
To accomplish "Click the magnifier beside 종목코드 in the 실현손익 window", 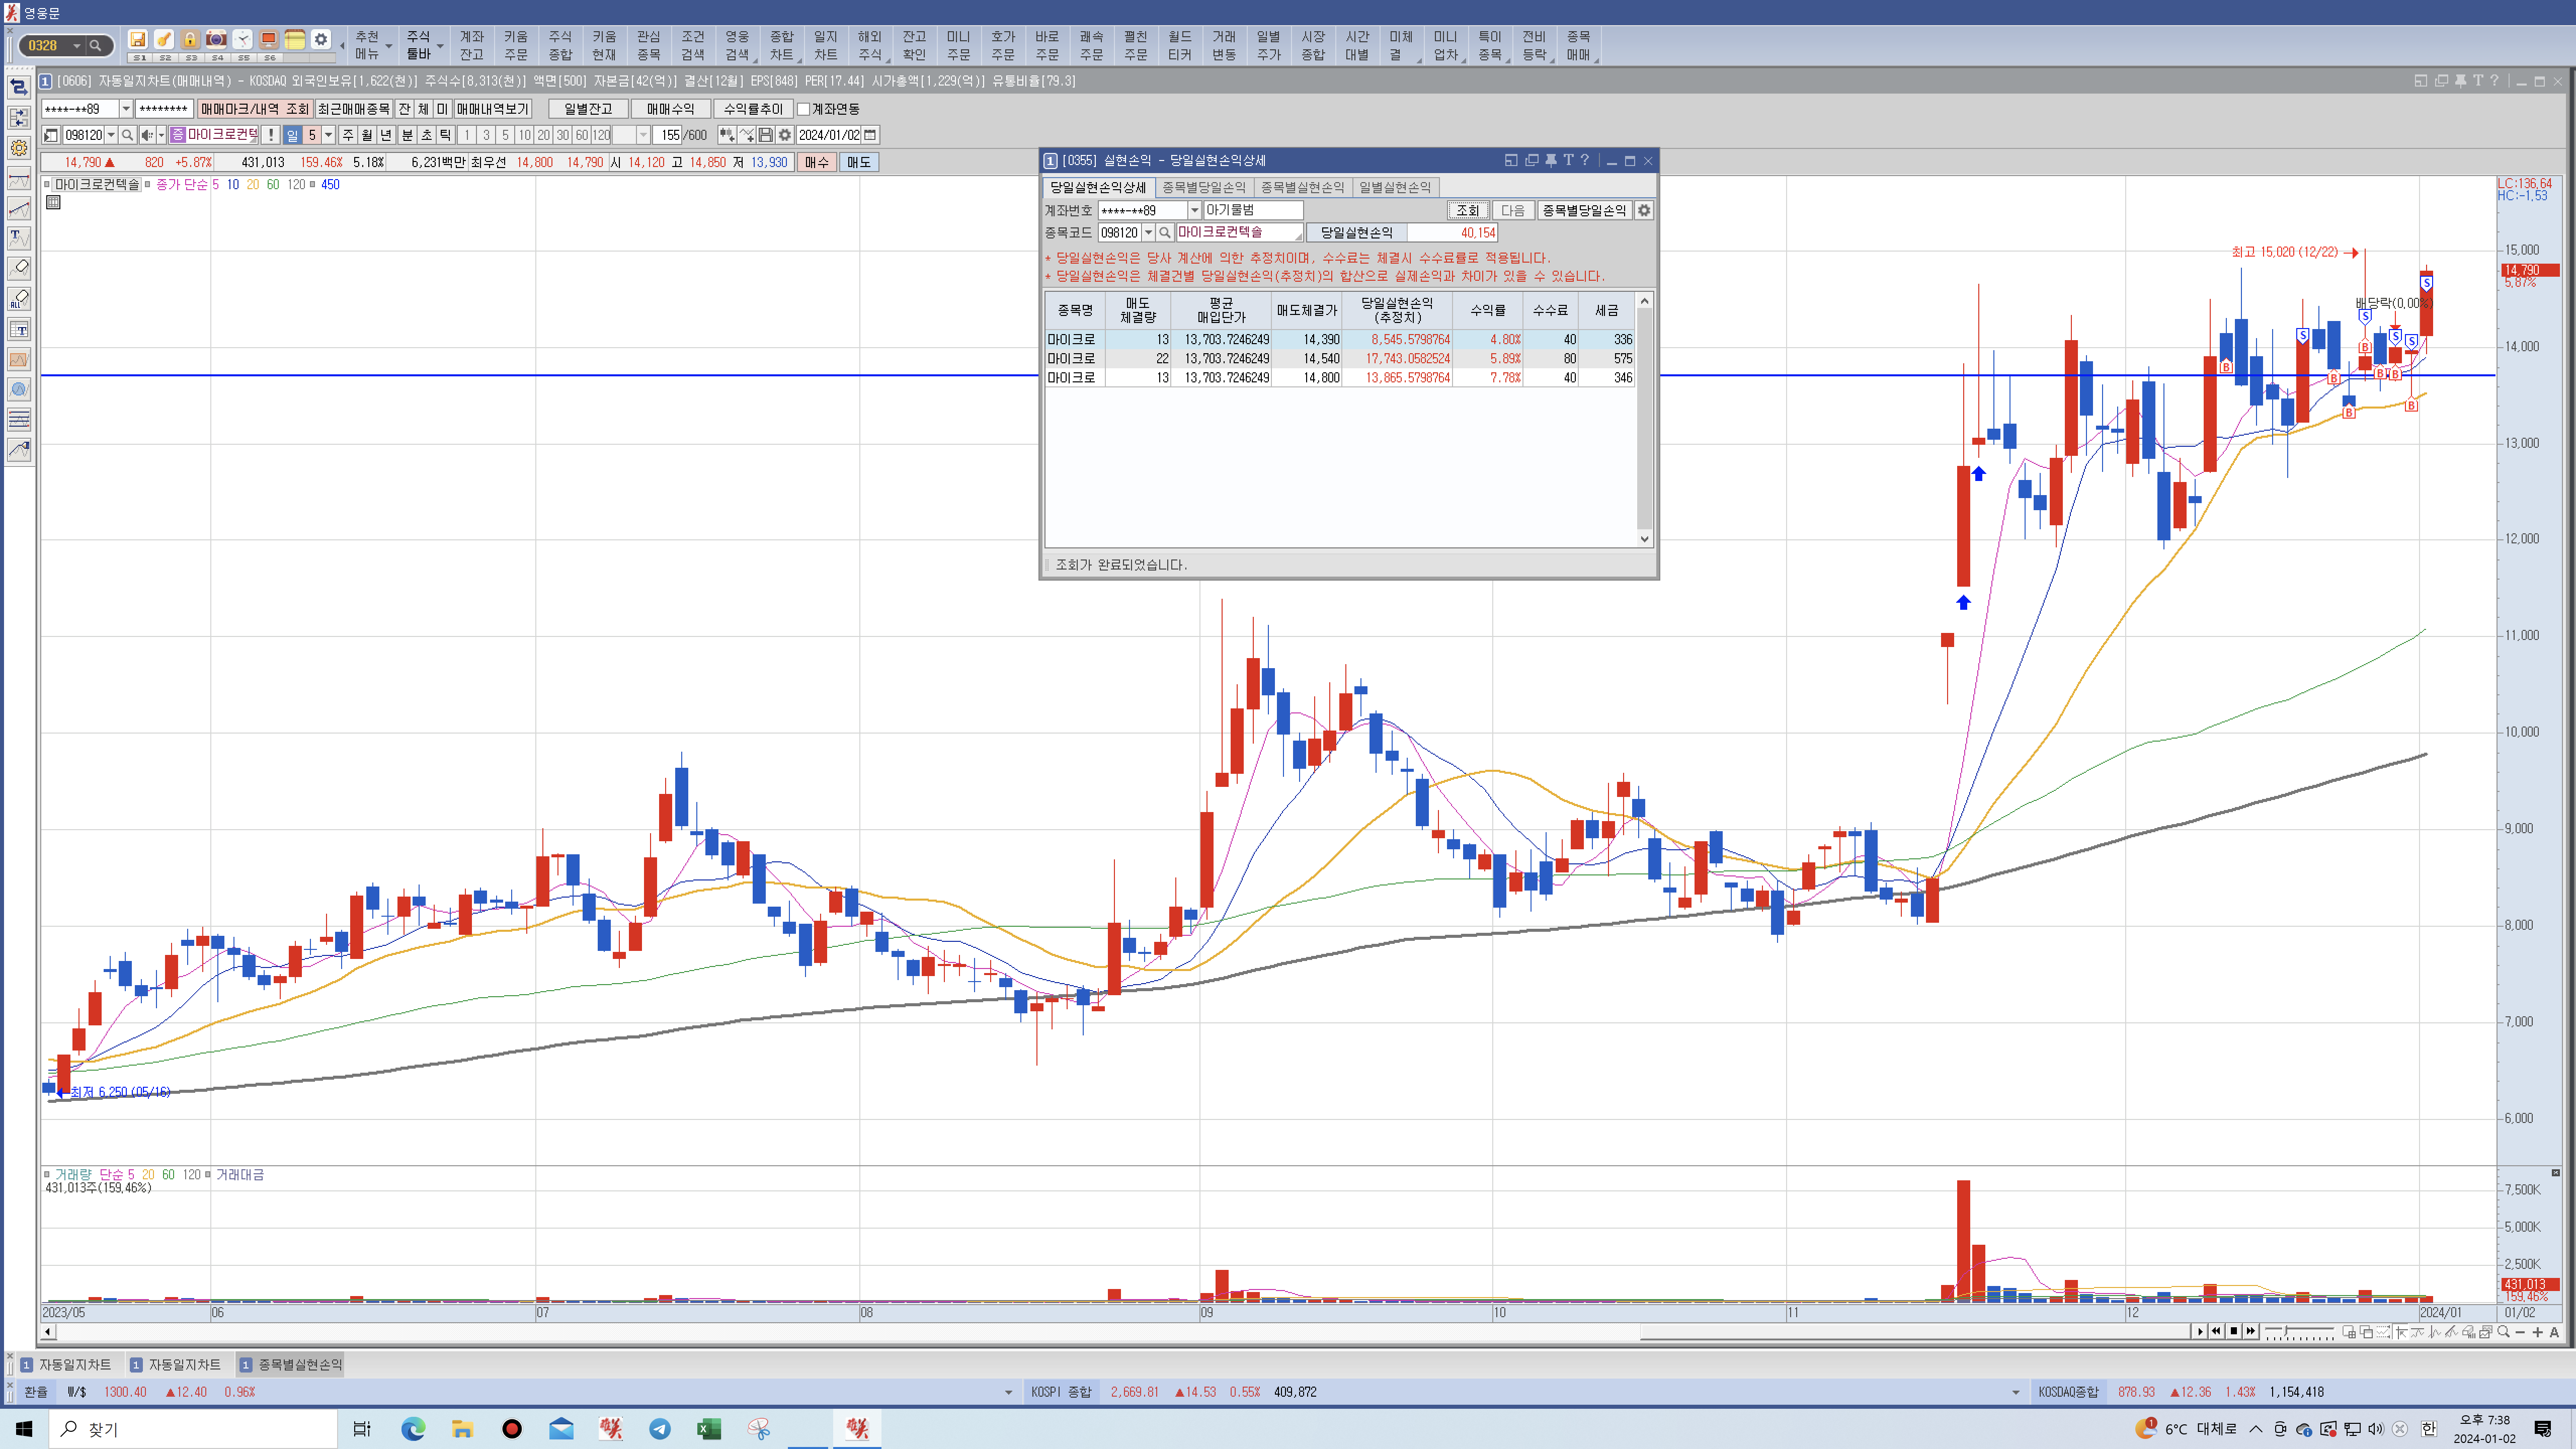I will point(1165,233).
